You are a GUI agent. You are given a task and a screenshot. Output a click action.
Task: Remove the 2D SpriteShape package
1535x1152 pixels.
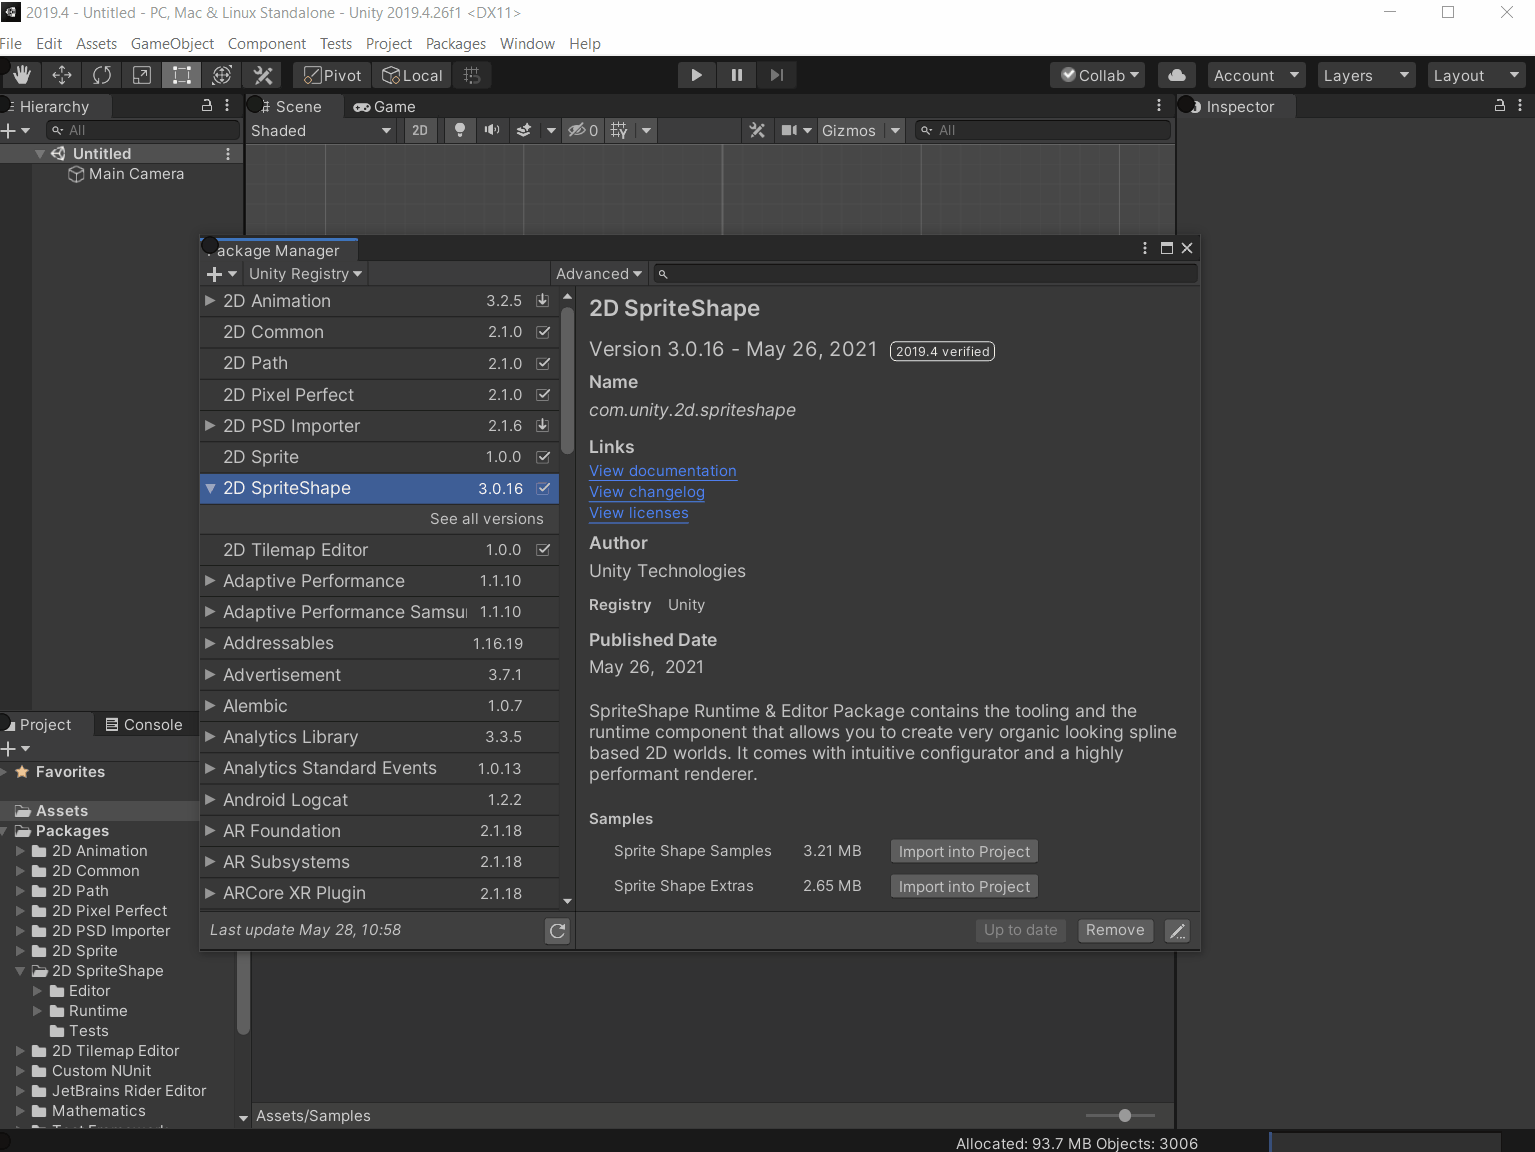[1115, 930]
